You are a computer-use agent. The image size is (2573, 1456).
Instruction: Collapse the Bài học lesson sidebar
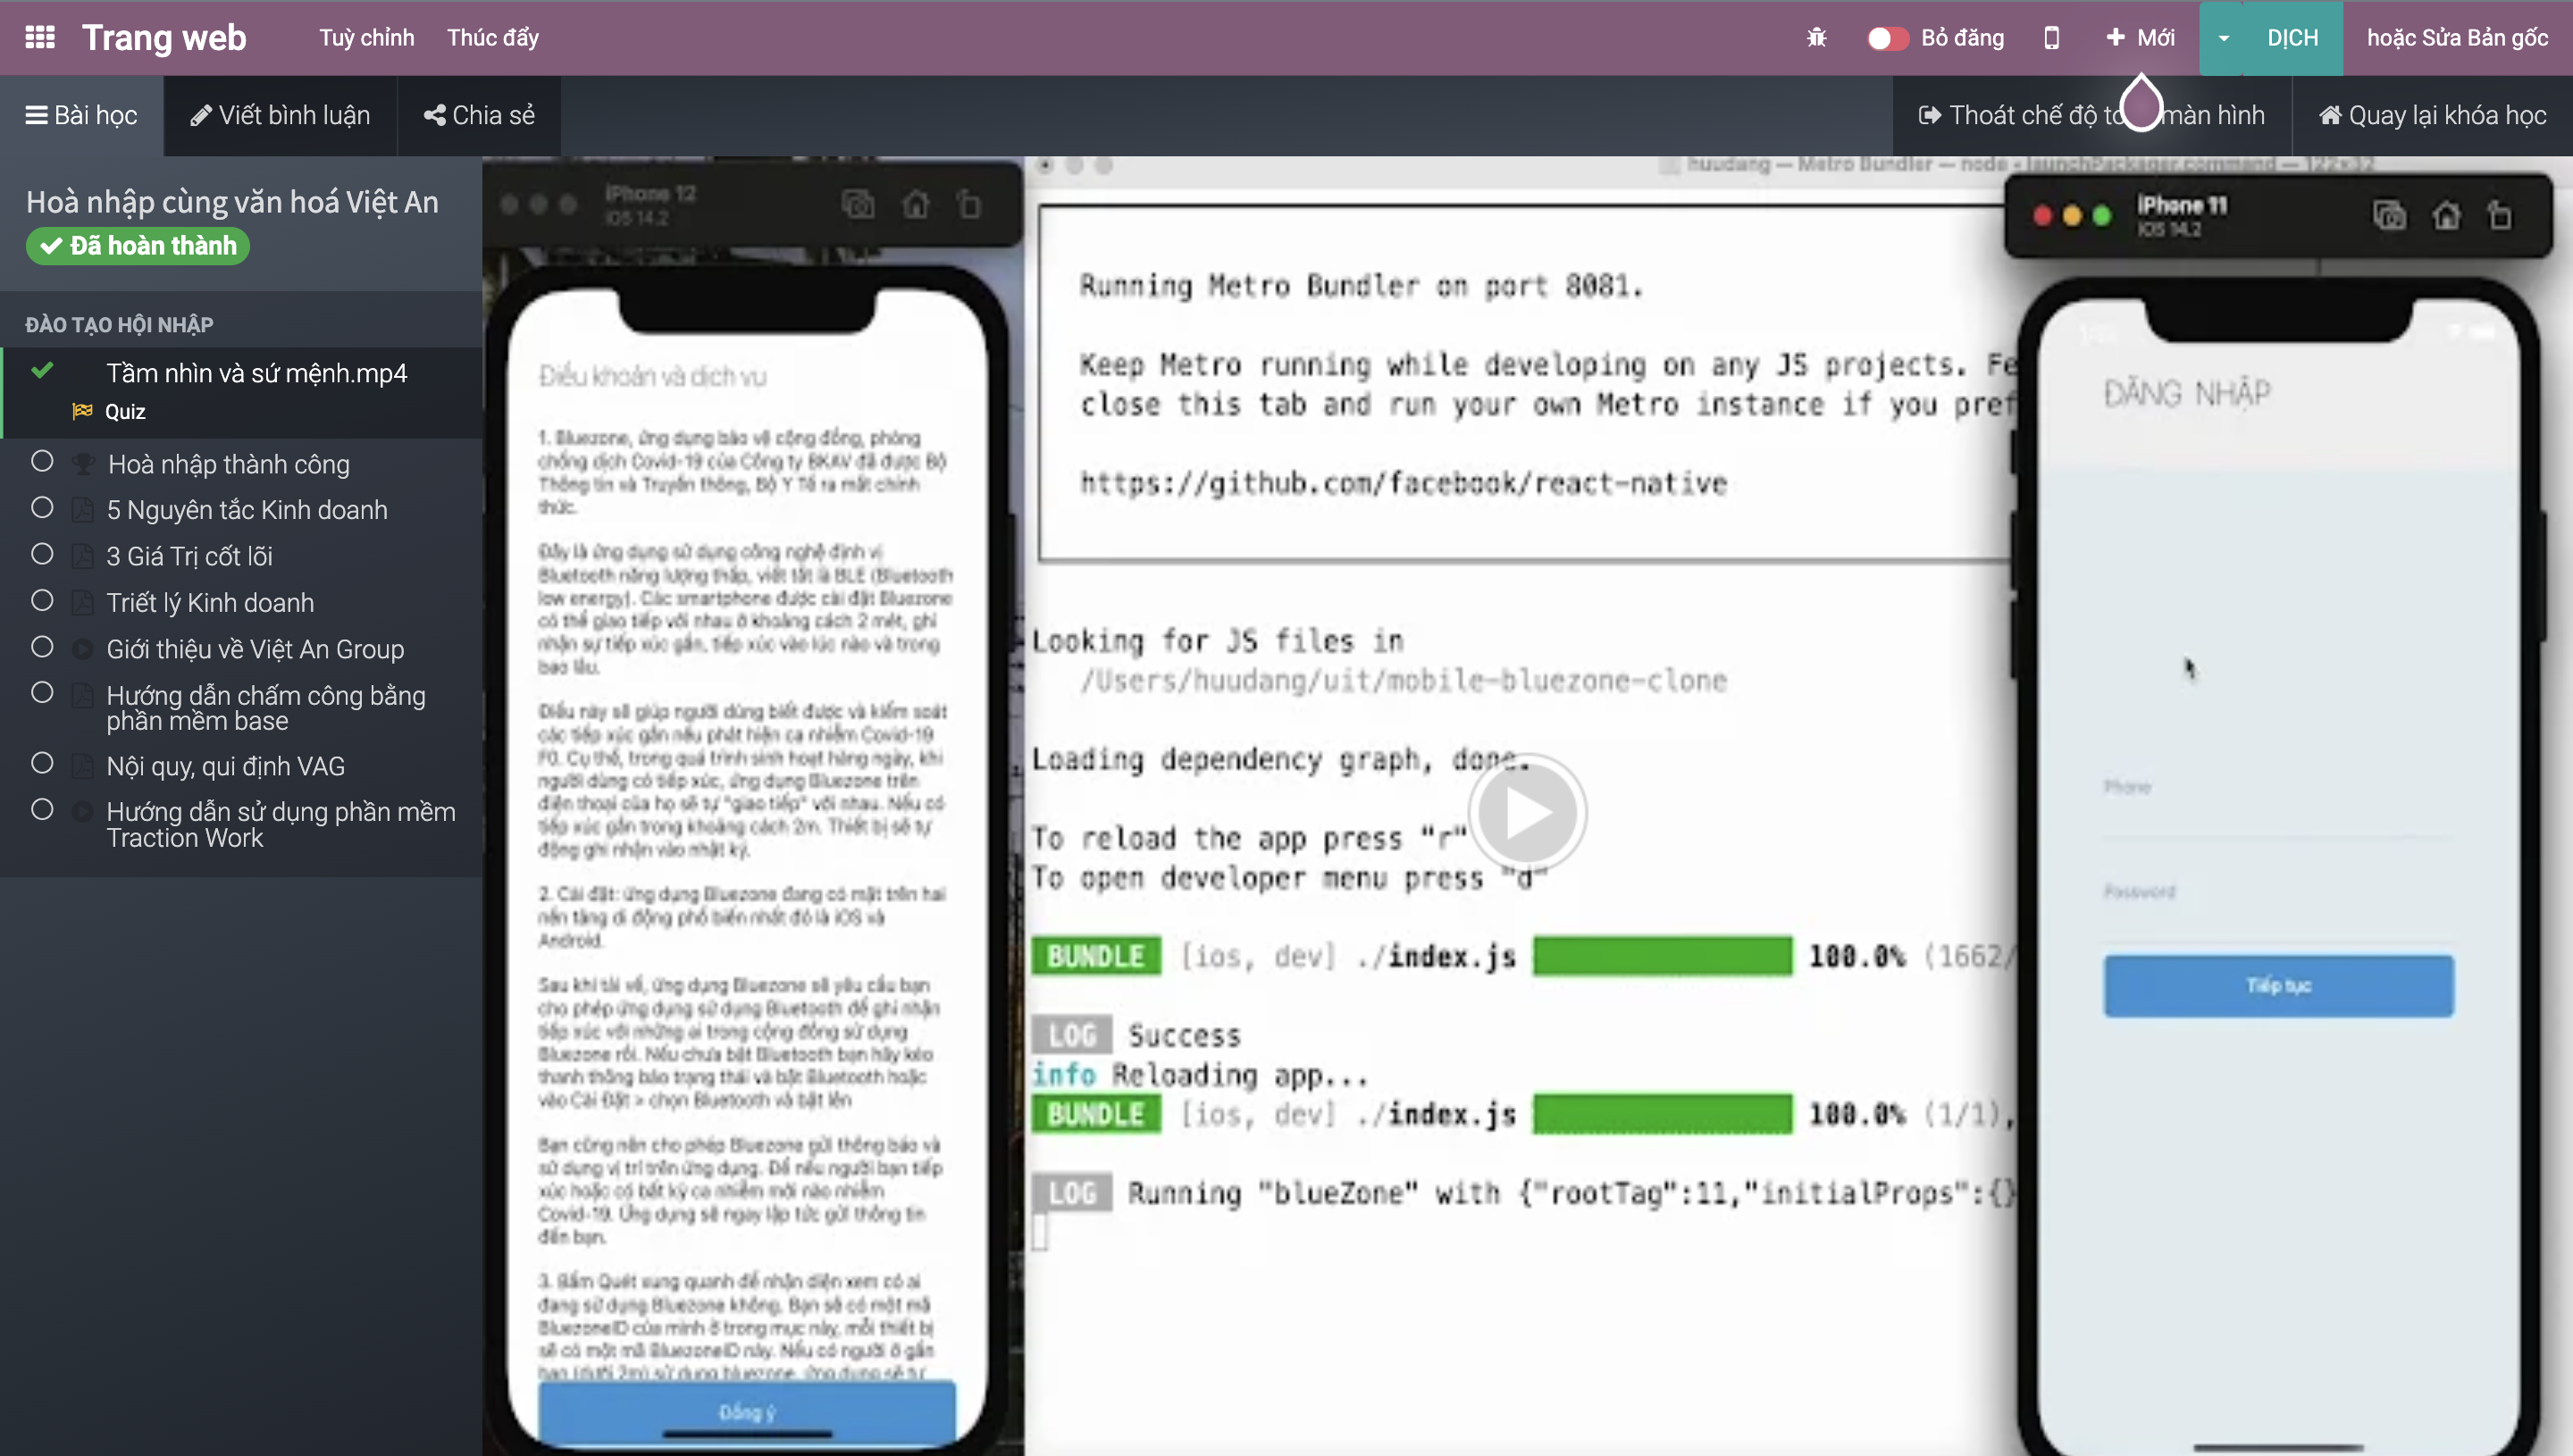[82, 115]
